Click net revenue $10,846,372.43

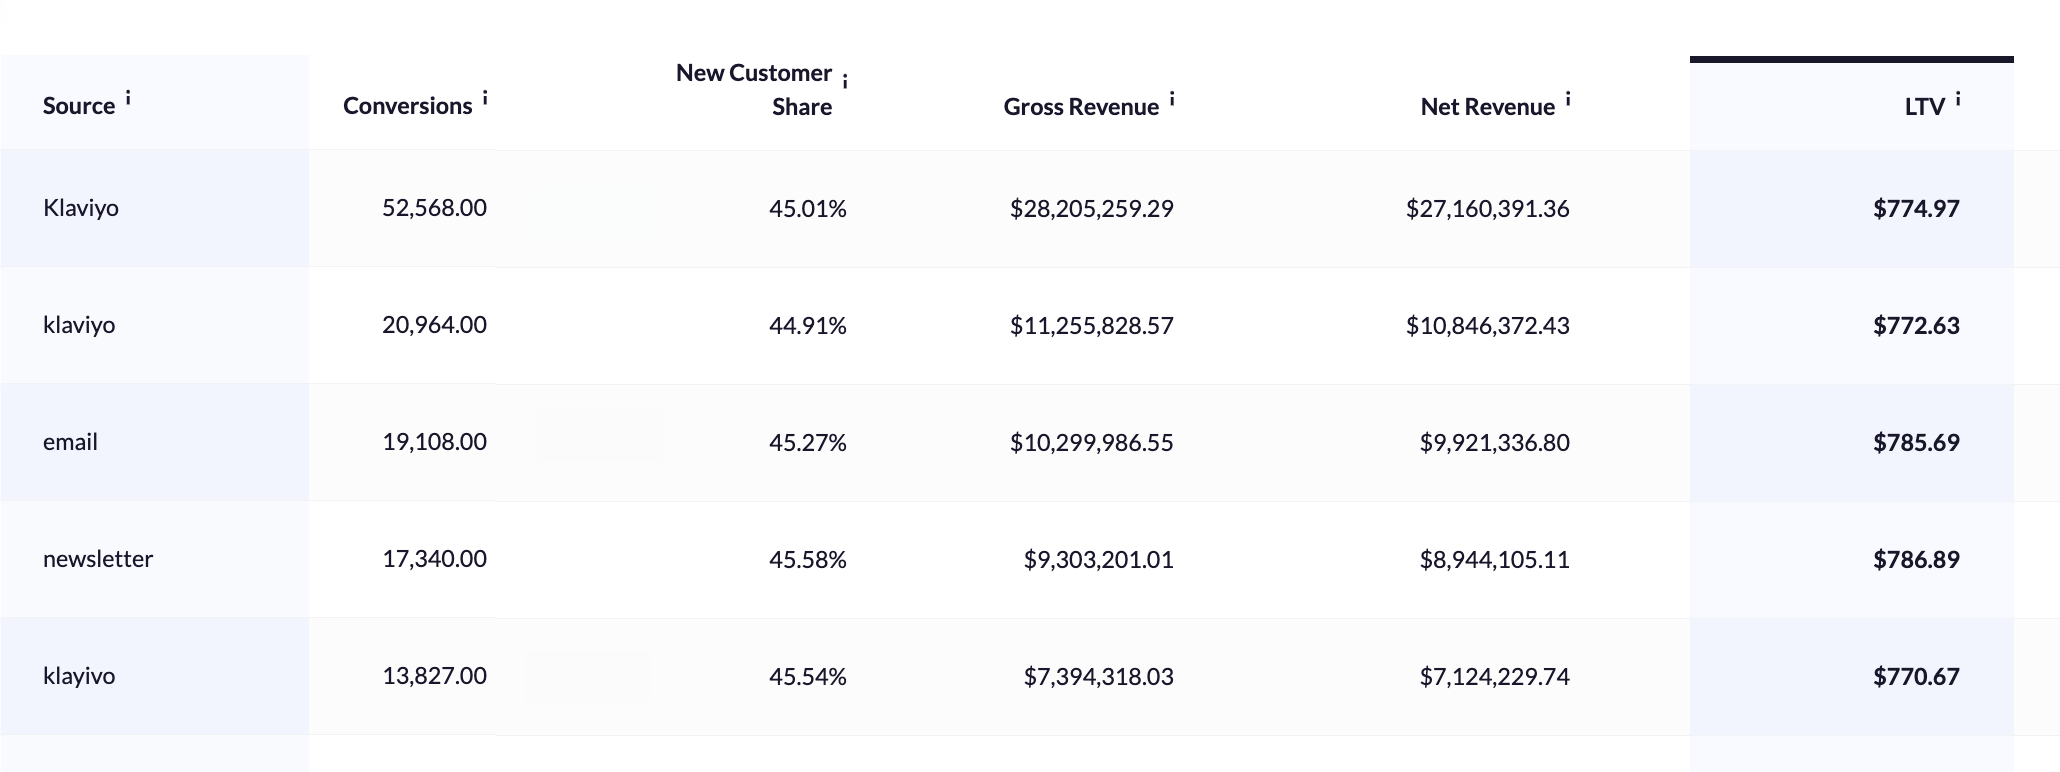point(1488,326)
